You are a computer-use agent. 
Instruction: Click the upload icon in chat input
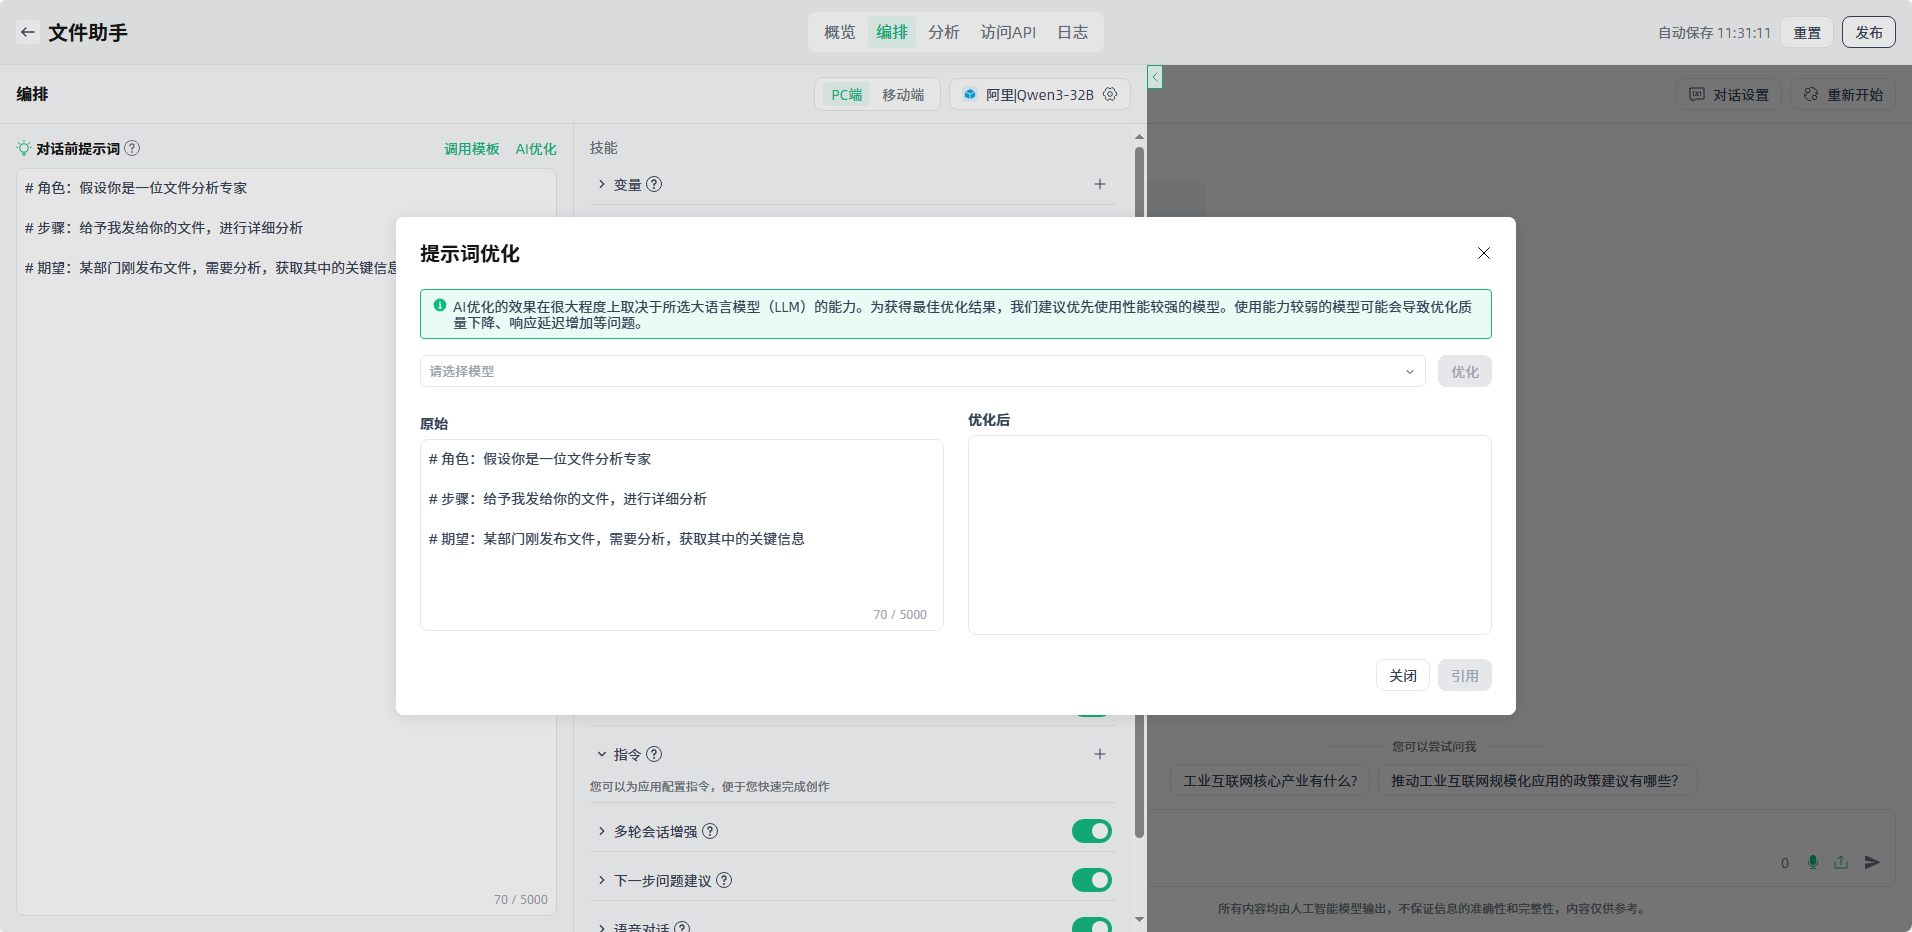pyautogui.click(x=1841, y=862)
